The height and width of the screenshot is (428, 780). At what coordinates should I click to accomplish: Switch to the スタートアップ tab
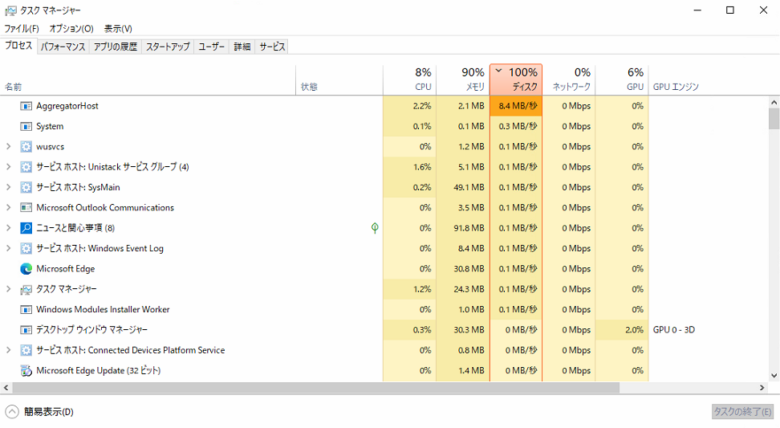(168, 47)
